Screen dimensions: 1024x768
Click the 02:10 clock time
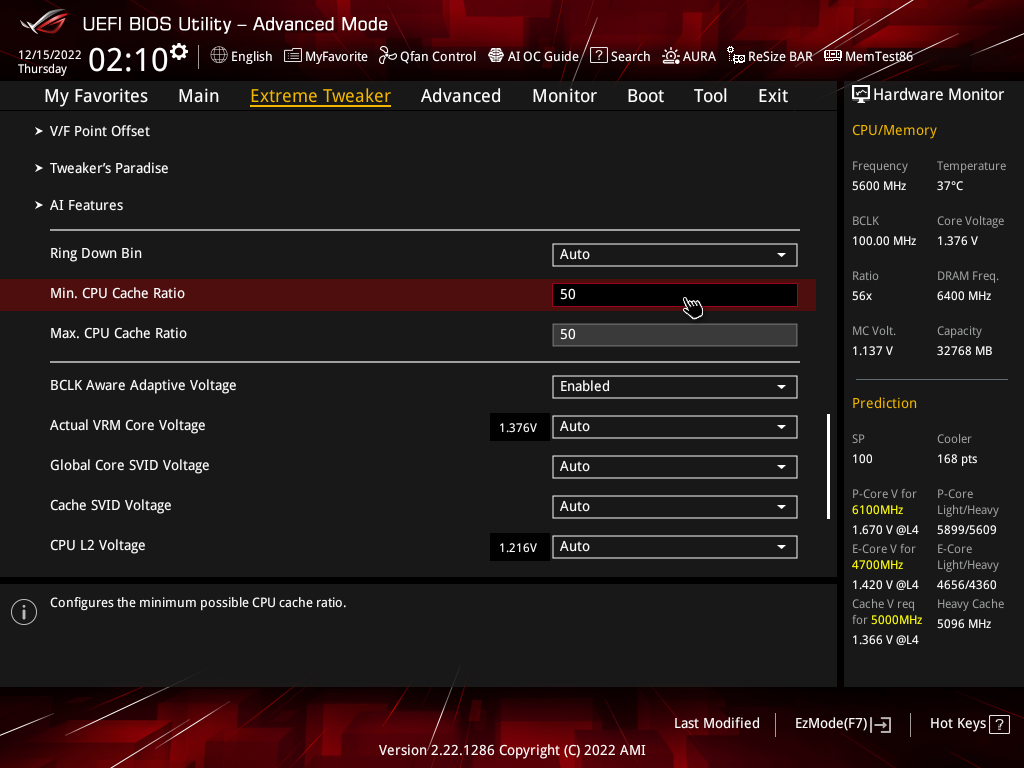129,60
